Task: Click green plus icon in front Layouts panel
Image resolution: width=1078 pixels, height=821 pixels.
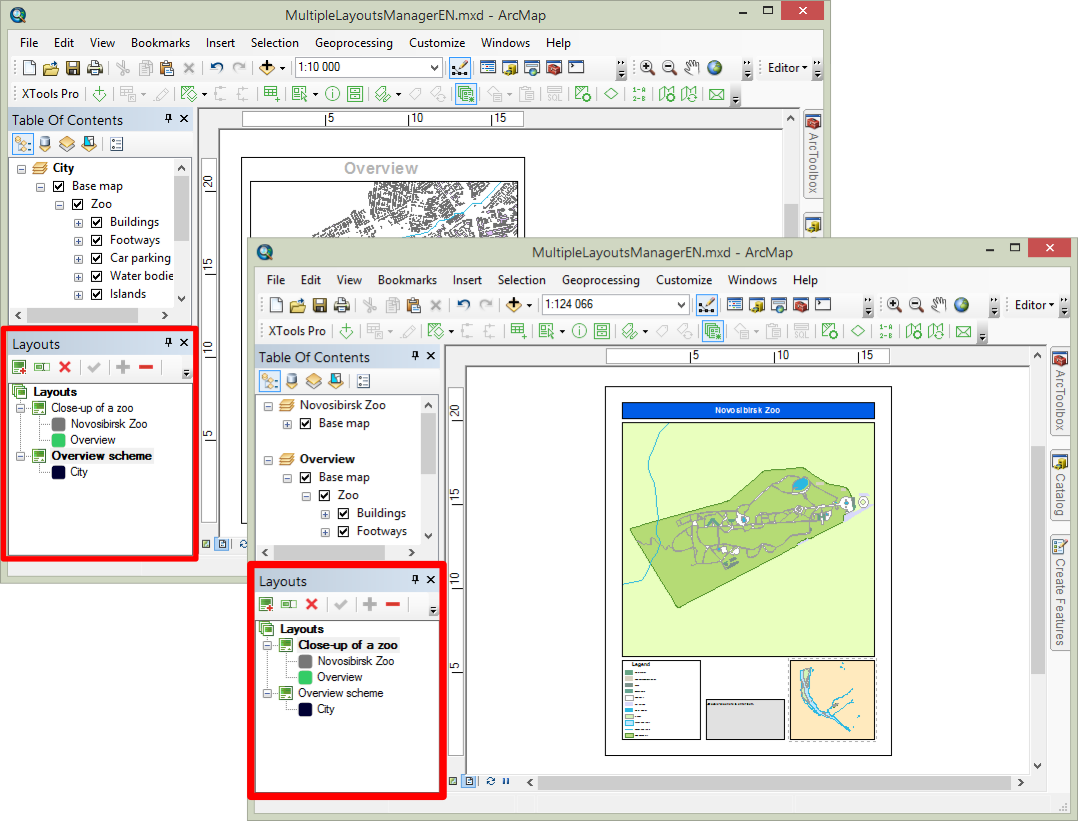Action: [370, 604]
